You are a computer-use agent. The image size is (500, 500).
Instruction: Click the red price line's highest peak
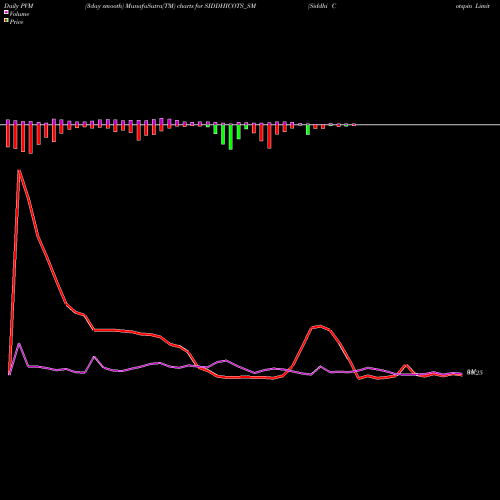pyautogui.click(x=19, y=171)
